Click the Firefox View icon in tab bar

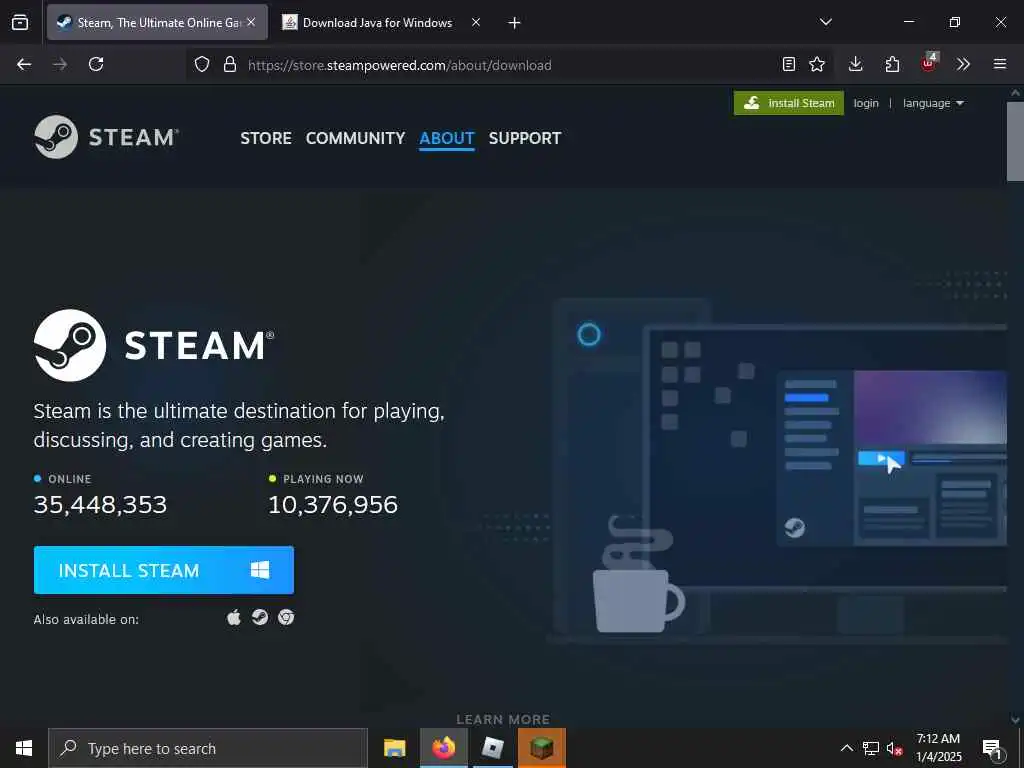[20, 23]
